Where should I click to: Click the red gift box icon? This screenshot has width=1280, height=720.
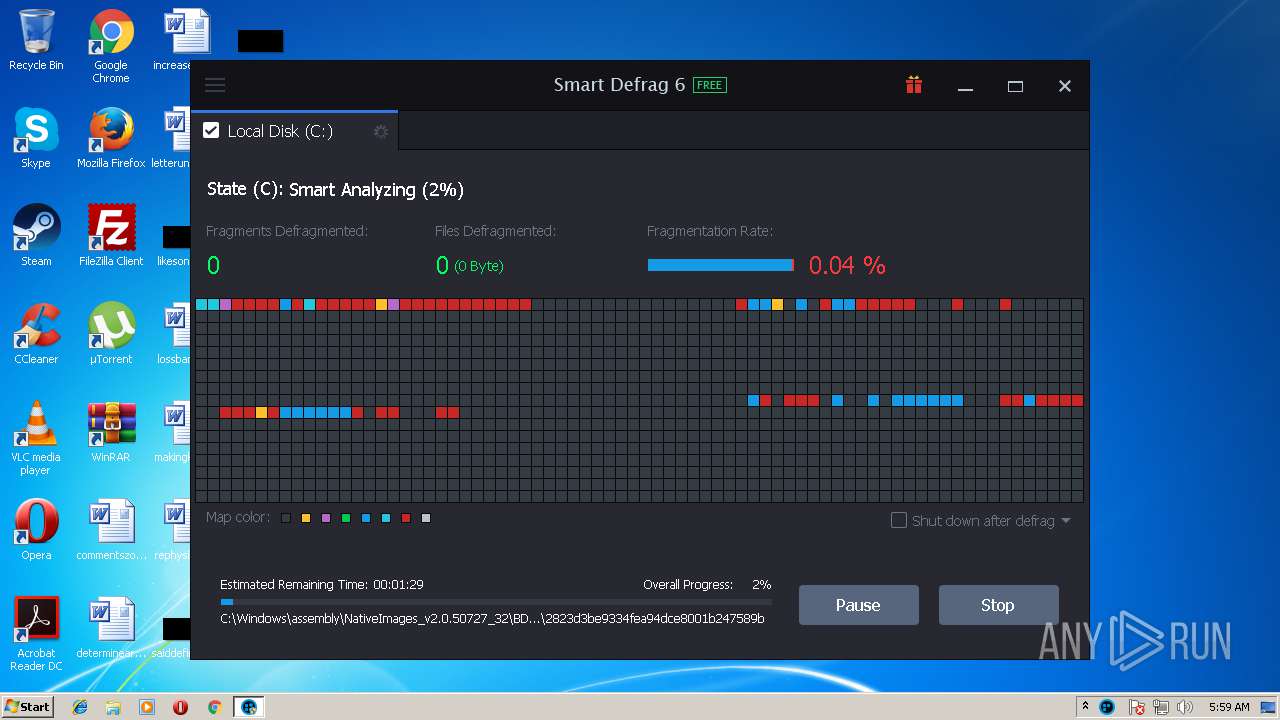(x=914, y=85)
